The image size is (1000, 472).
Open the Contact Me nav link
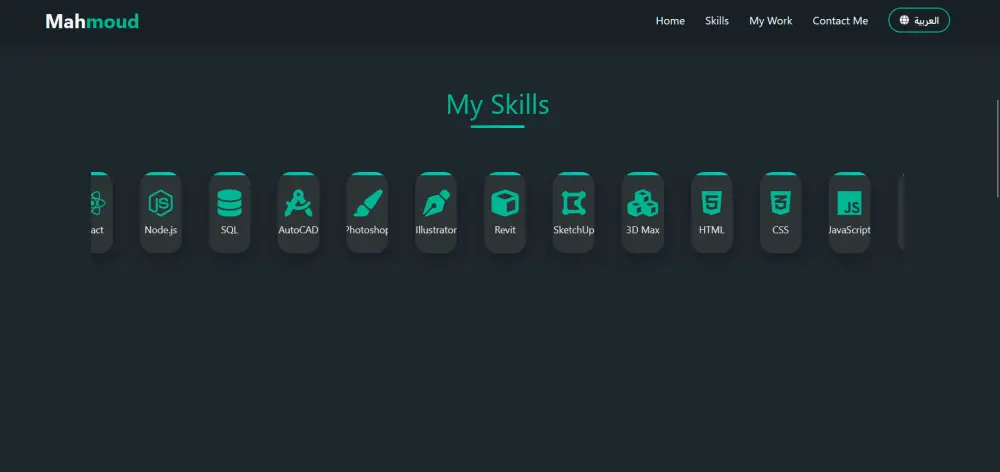[x=840, y=21]
